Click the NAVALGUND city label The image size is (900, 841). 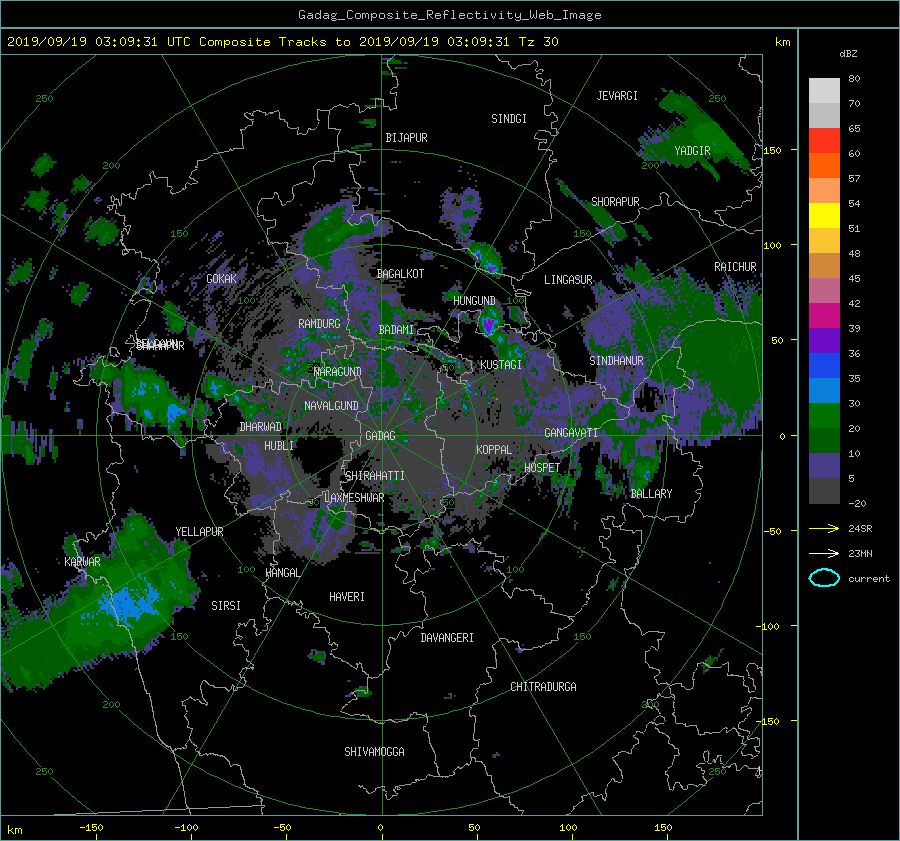331,406
